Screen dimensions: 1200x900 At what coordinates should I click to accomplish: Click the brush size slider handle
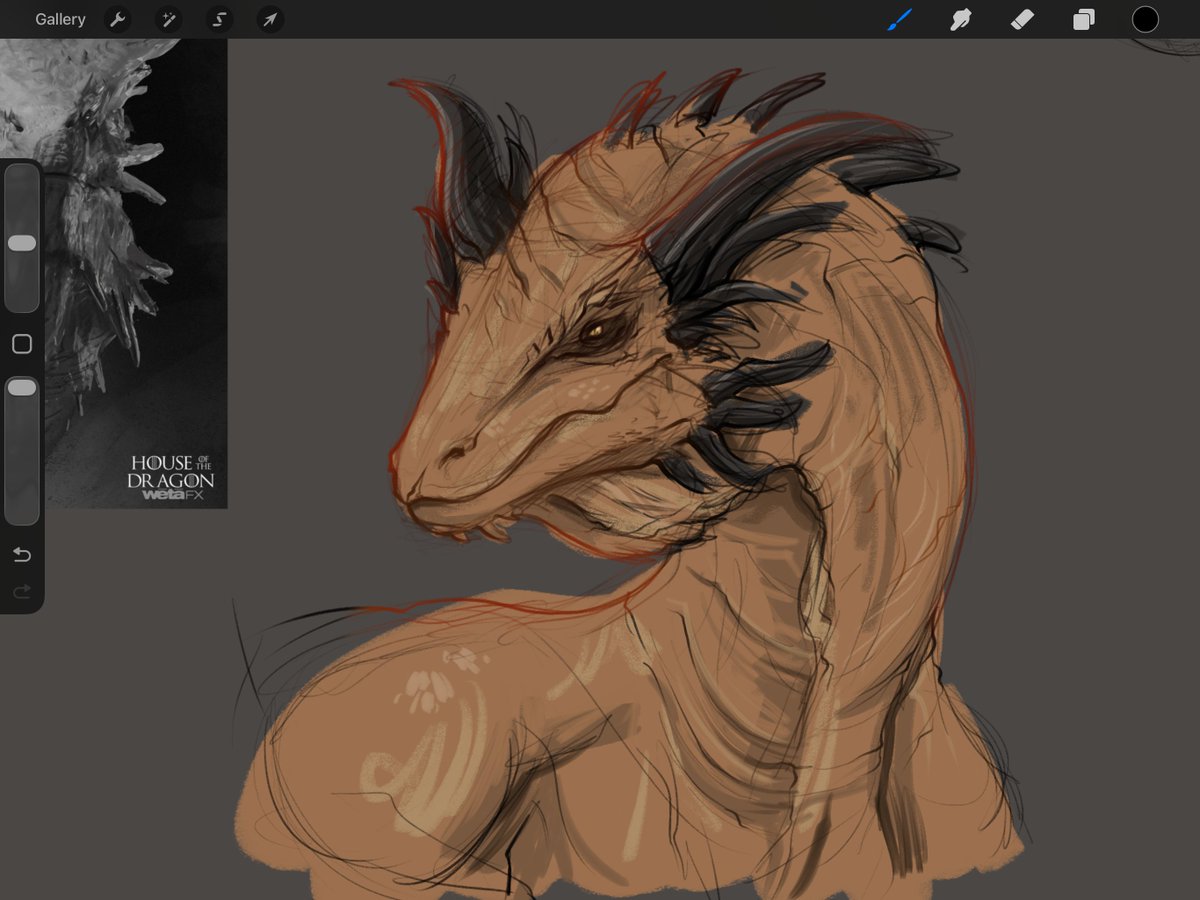point(22,243)
